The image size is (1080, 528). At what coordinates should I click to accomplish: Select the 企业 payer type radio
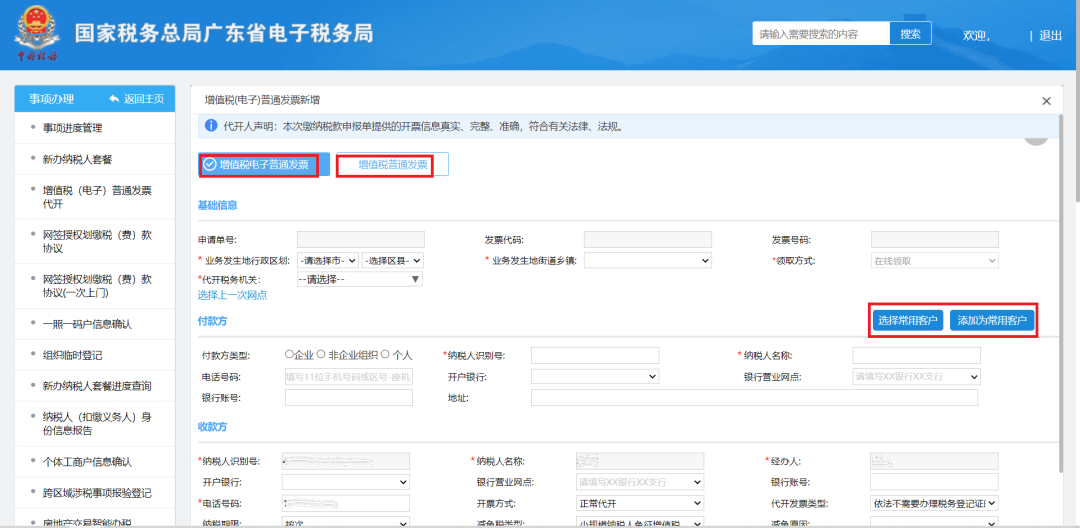tap(289, 355)
